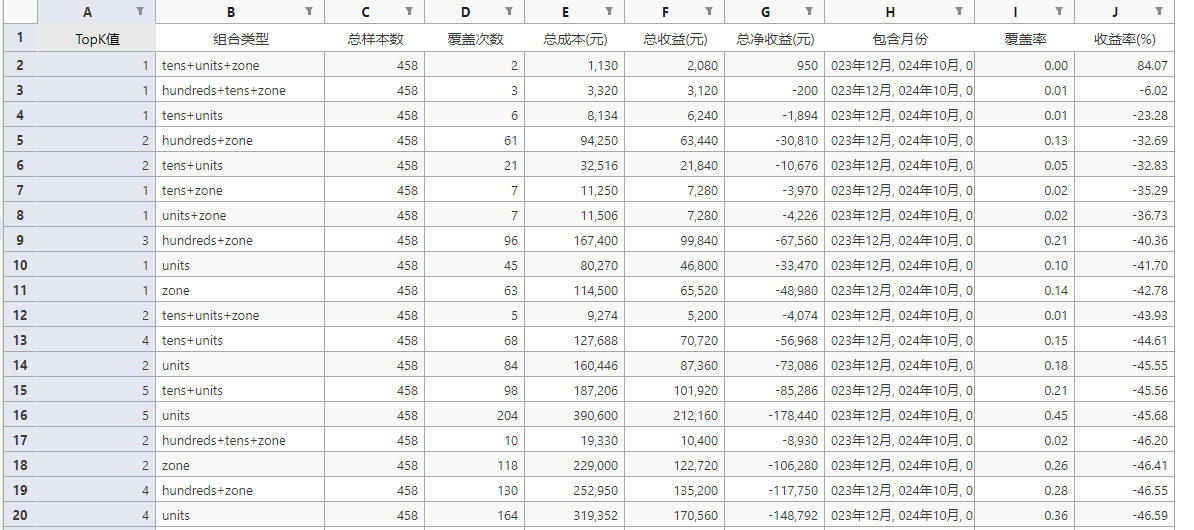Select the 99,840 revenue cell

[x=675, y=241]
